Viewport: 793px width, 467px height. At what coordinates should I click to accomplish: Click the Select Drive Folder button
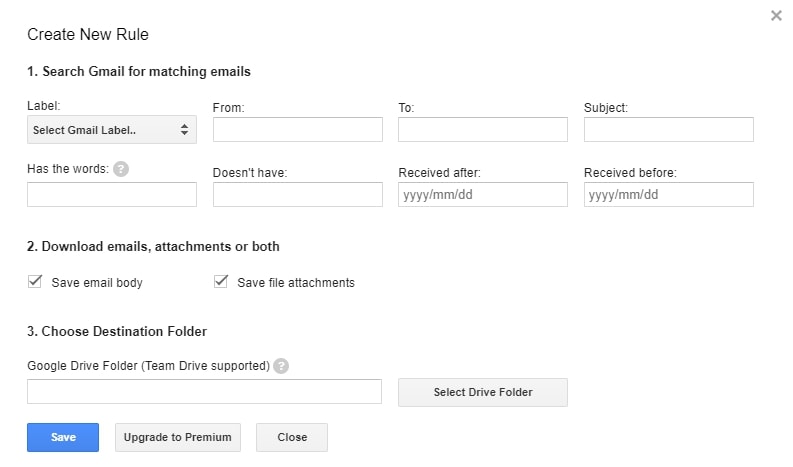[x=483, y=392]
